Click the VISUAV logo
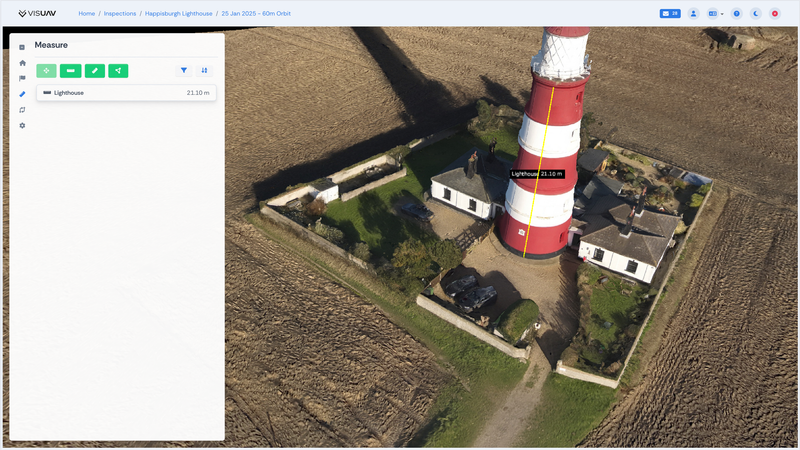The image size is (800, 450). coord(37,14)
